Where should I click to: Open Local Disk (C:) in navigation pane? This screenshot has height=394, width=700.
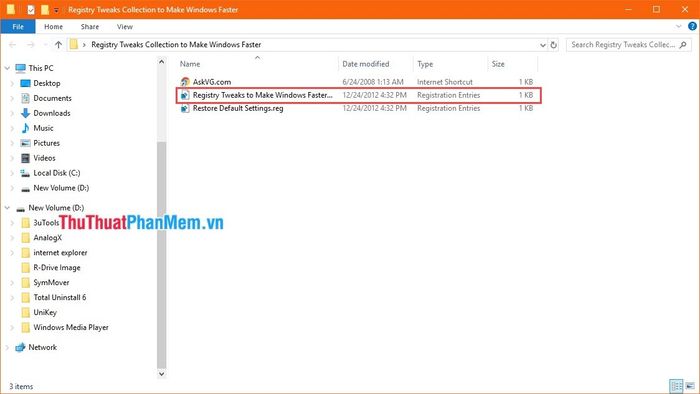click(57, 173)
